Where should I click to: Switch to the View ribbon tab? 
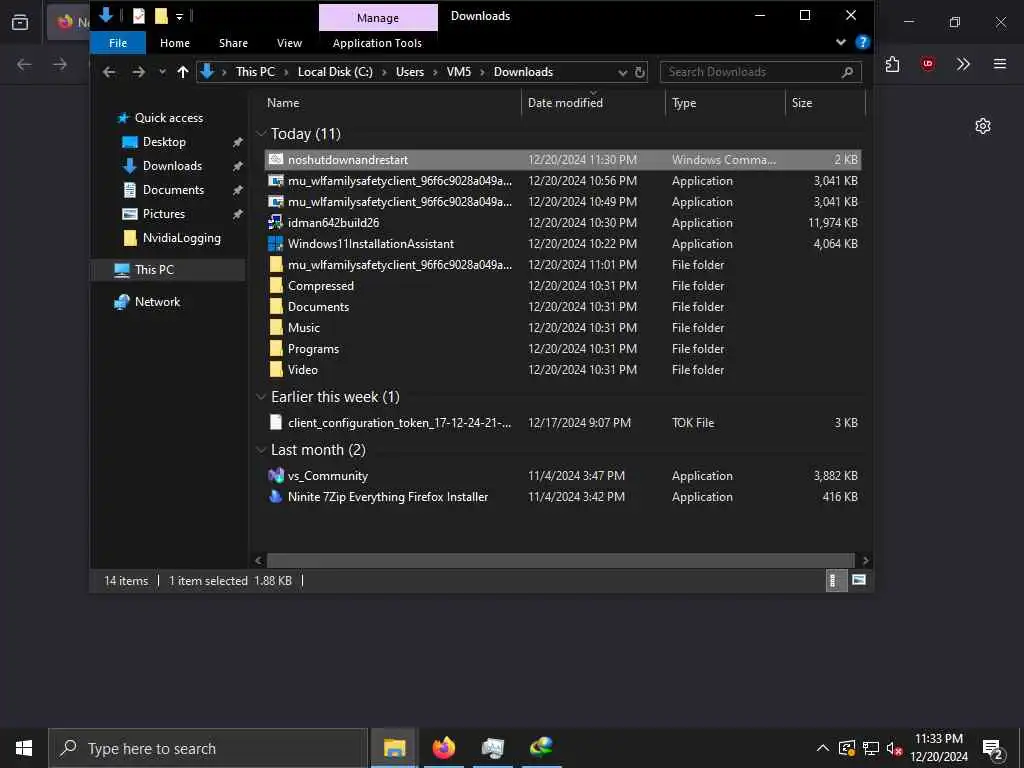pos(289,43)
